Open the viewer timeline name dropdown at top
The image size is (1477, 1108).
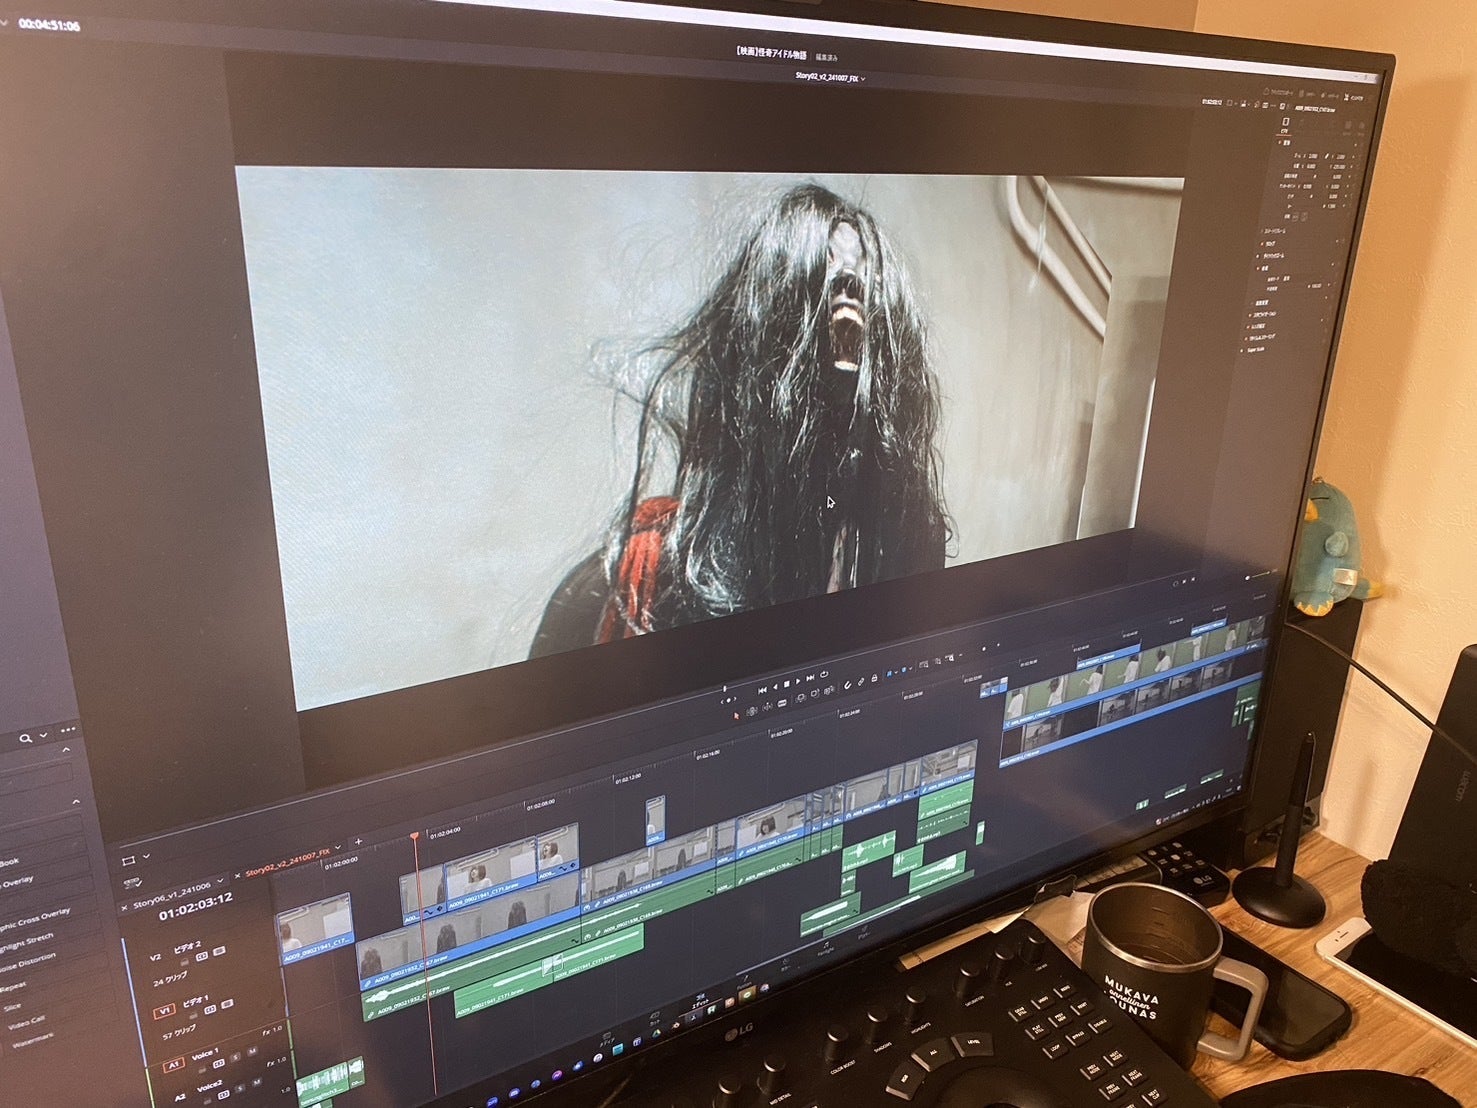click(x=863, y=78)
